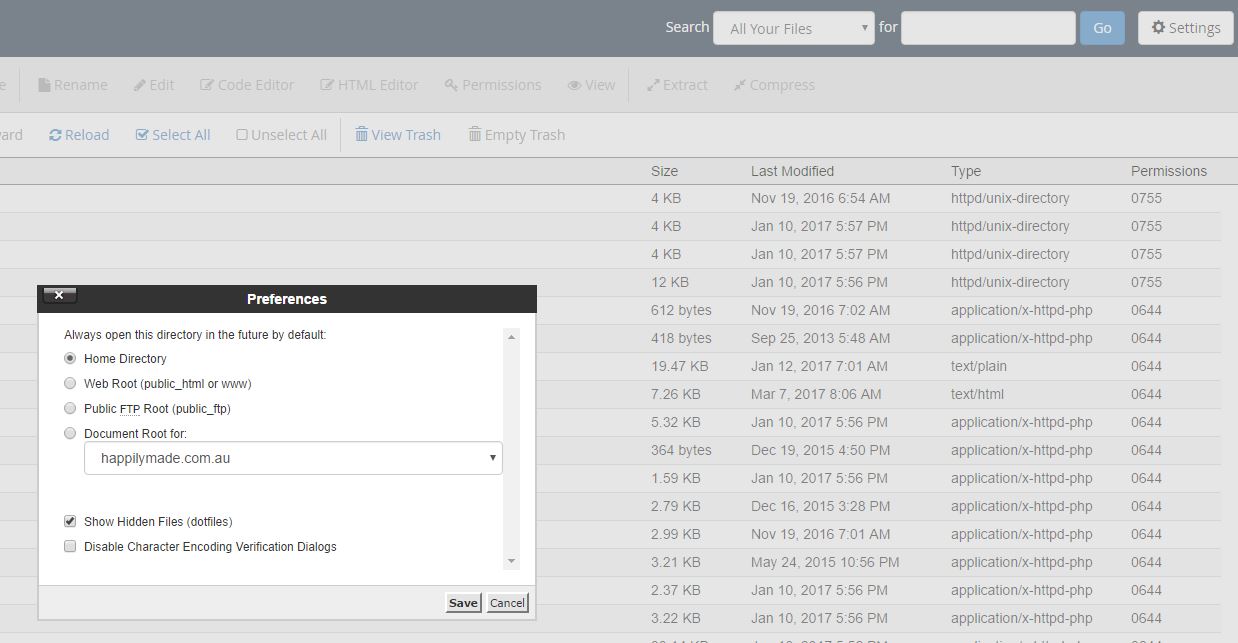Open the HTML Editor tool
Image resolution: width=1238 pixels, height=643 pixels.
tap(369, 85)
